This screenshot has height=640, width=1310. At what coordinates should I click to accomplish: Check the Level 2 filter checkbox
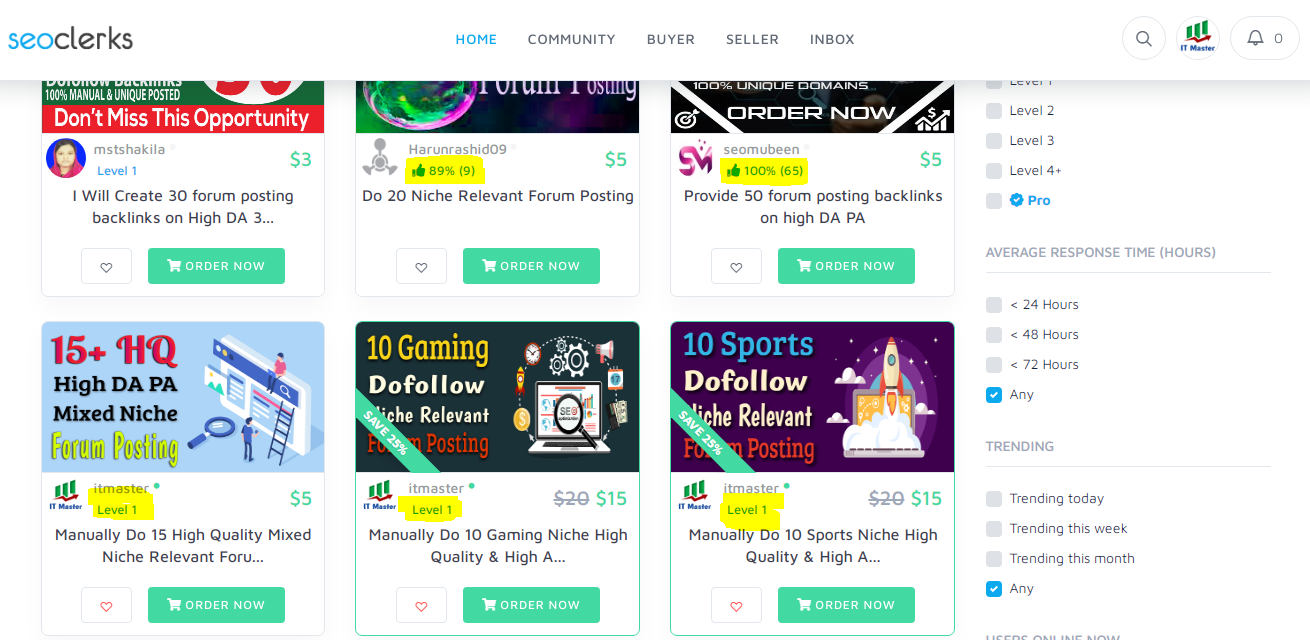pyautogui.click(x=994, y=111)
